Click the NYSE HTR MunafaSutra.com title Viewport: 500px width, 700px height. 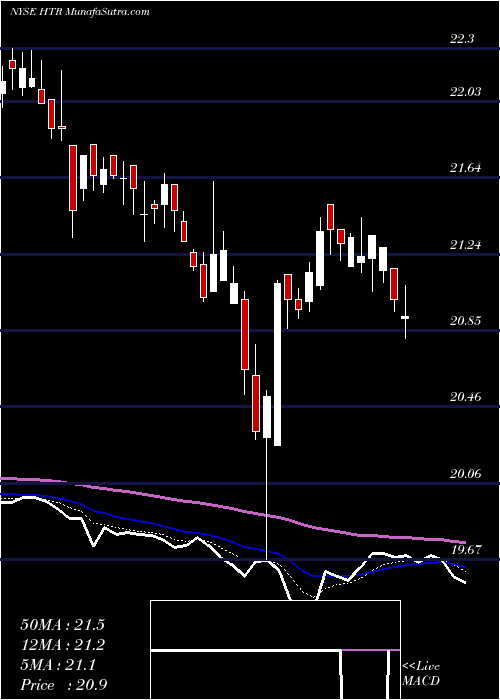[x=79, y=12]
